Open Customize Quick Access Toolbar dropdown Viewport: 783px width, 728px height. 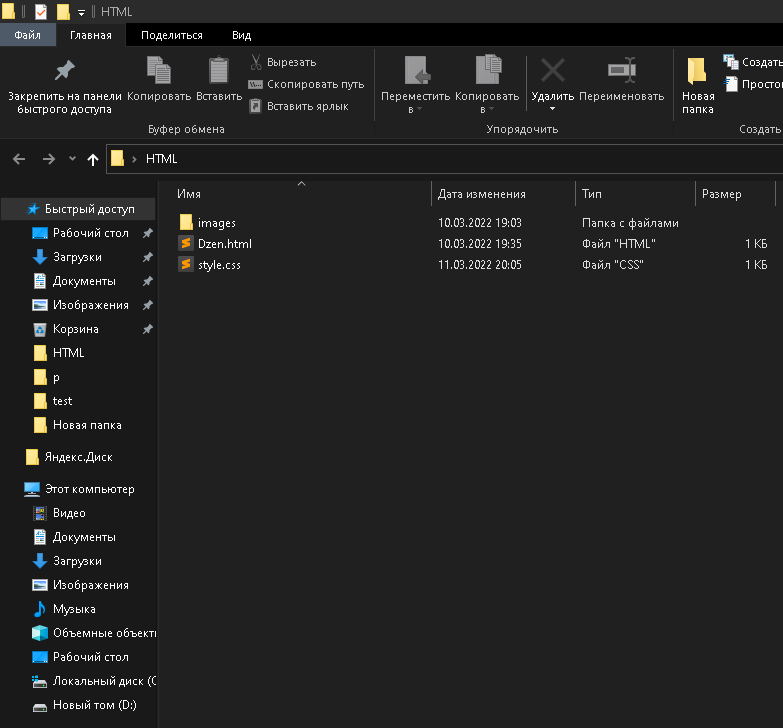(81, 13)
